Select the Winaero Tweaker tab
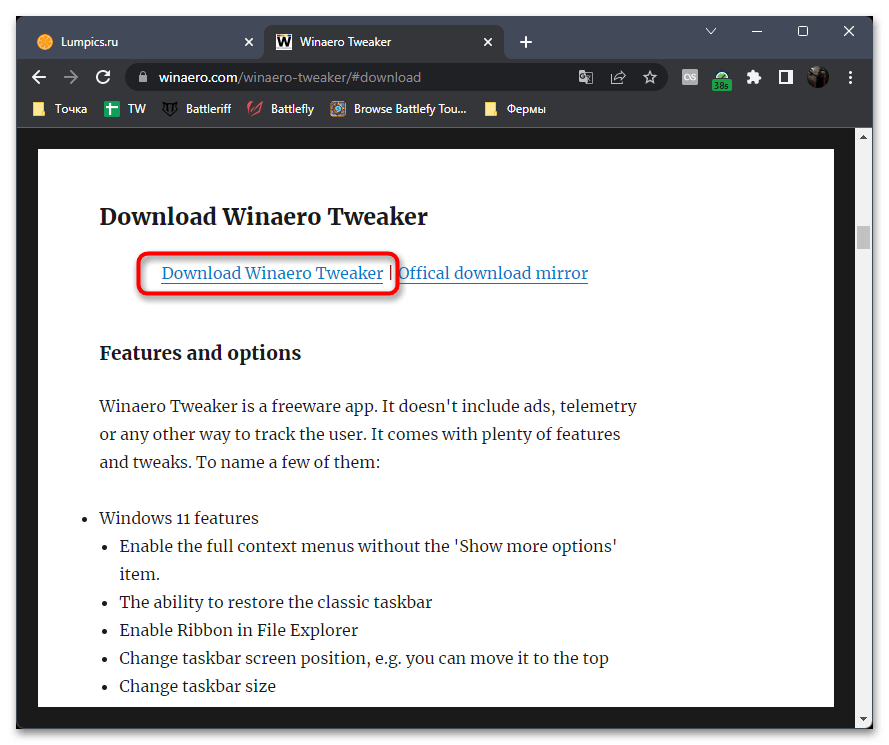Viewport: 889px width, 745px height. pos(384,42)
